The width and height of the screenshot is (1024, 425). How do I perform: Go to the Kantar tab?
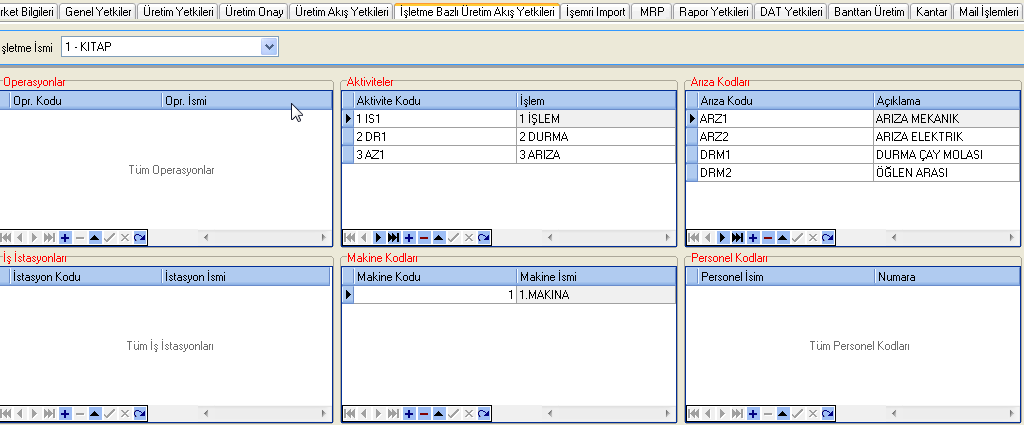pos(931,12)
